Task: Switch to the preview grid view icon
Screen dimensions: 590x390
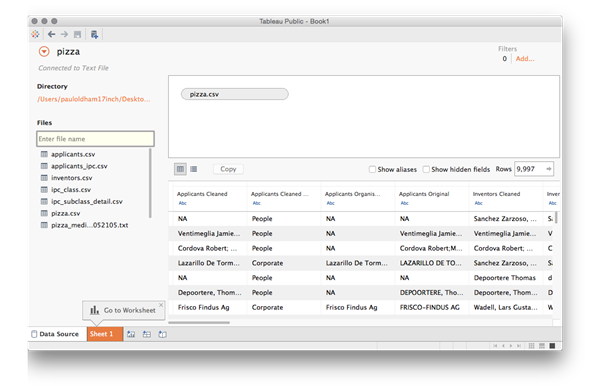Action: click(180, 169)
